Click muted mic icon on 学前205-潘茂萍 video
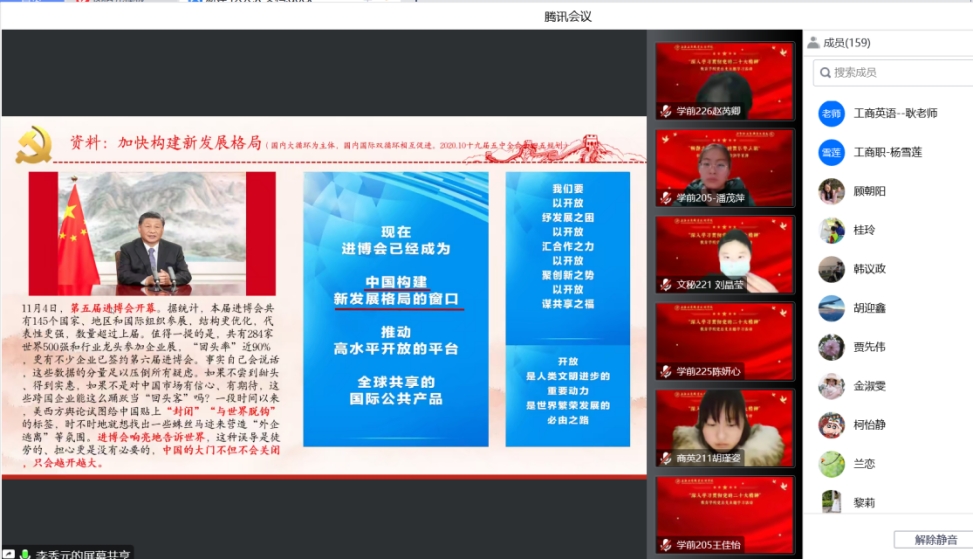The width and height of the screenshot is (973, 559). 666,198
